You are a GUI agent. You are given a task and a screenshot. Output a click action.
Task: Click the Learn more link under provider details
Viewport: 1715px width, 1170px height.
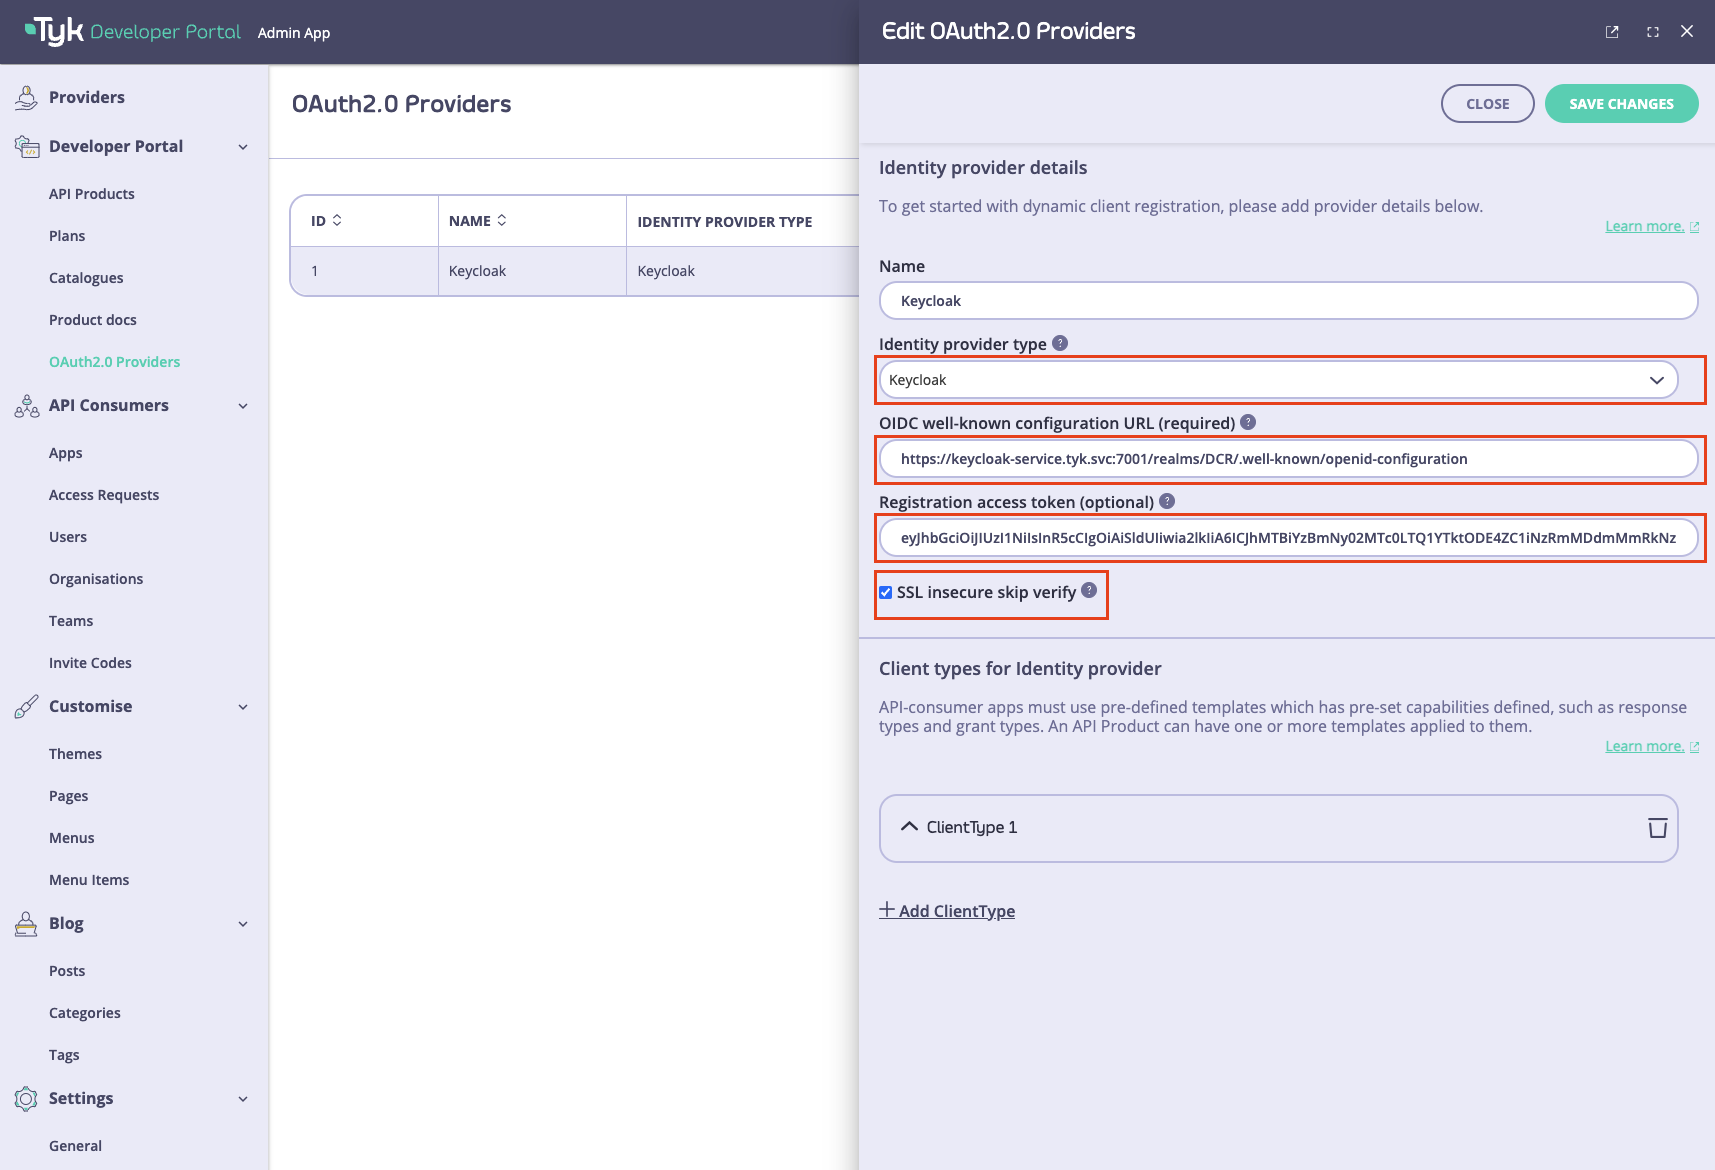click(1644, 225)
